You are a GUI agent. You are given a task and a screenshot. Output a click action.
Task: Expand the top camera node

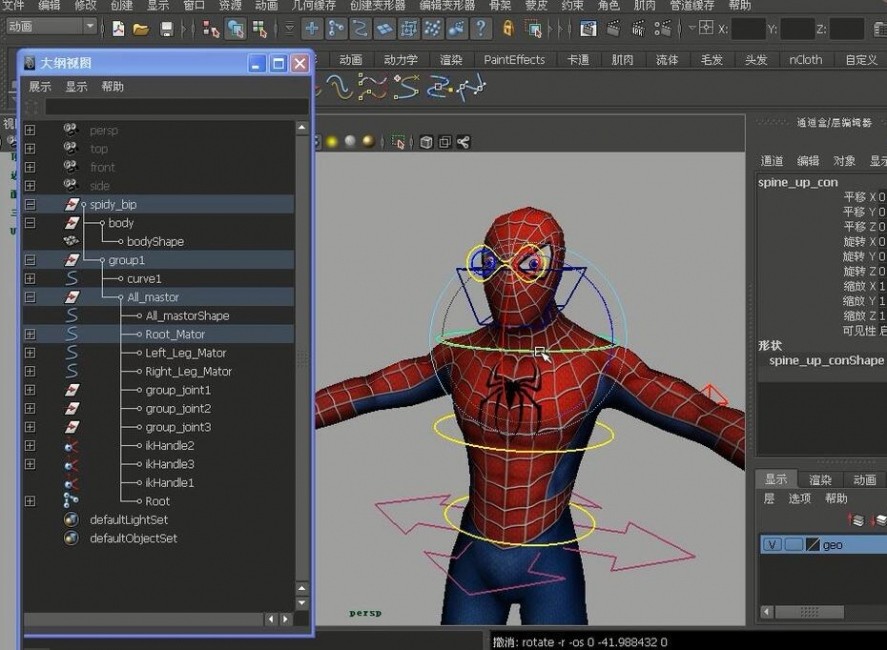30,149
